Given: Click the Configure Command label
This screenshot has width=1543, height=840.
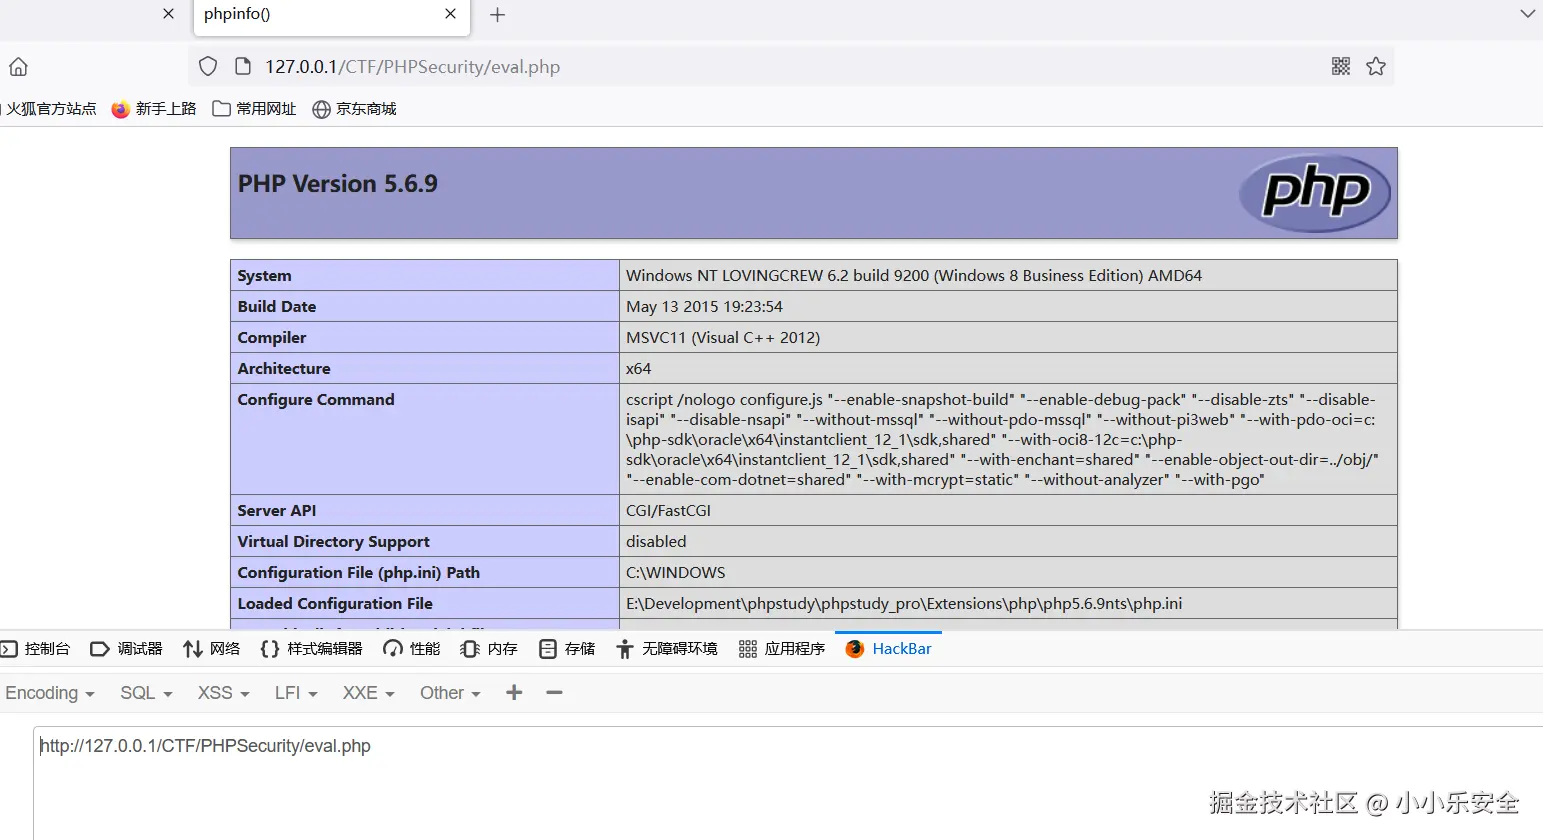Looking at the screenshot, I should coord(316,400).
